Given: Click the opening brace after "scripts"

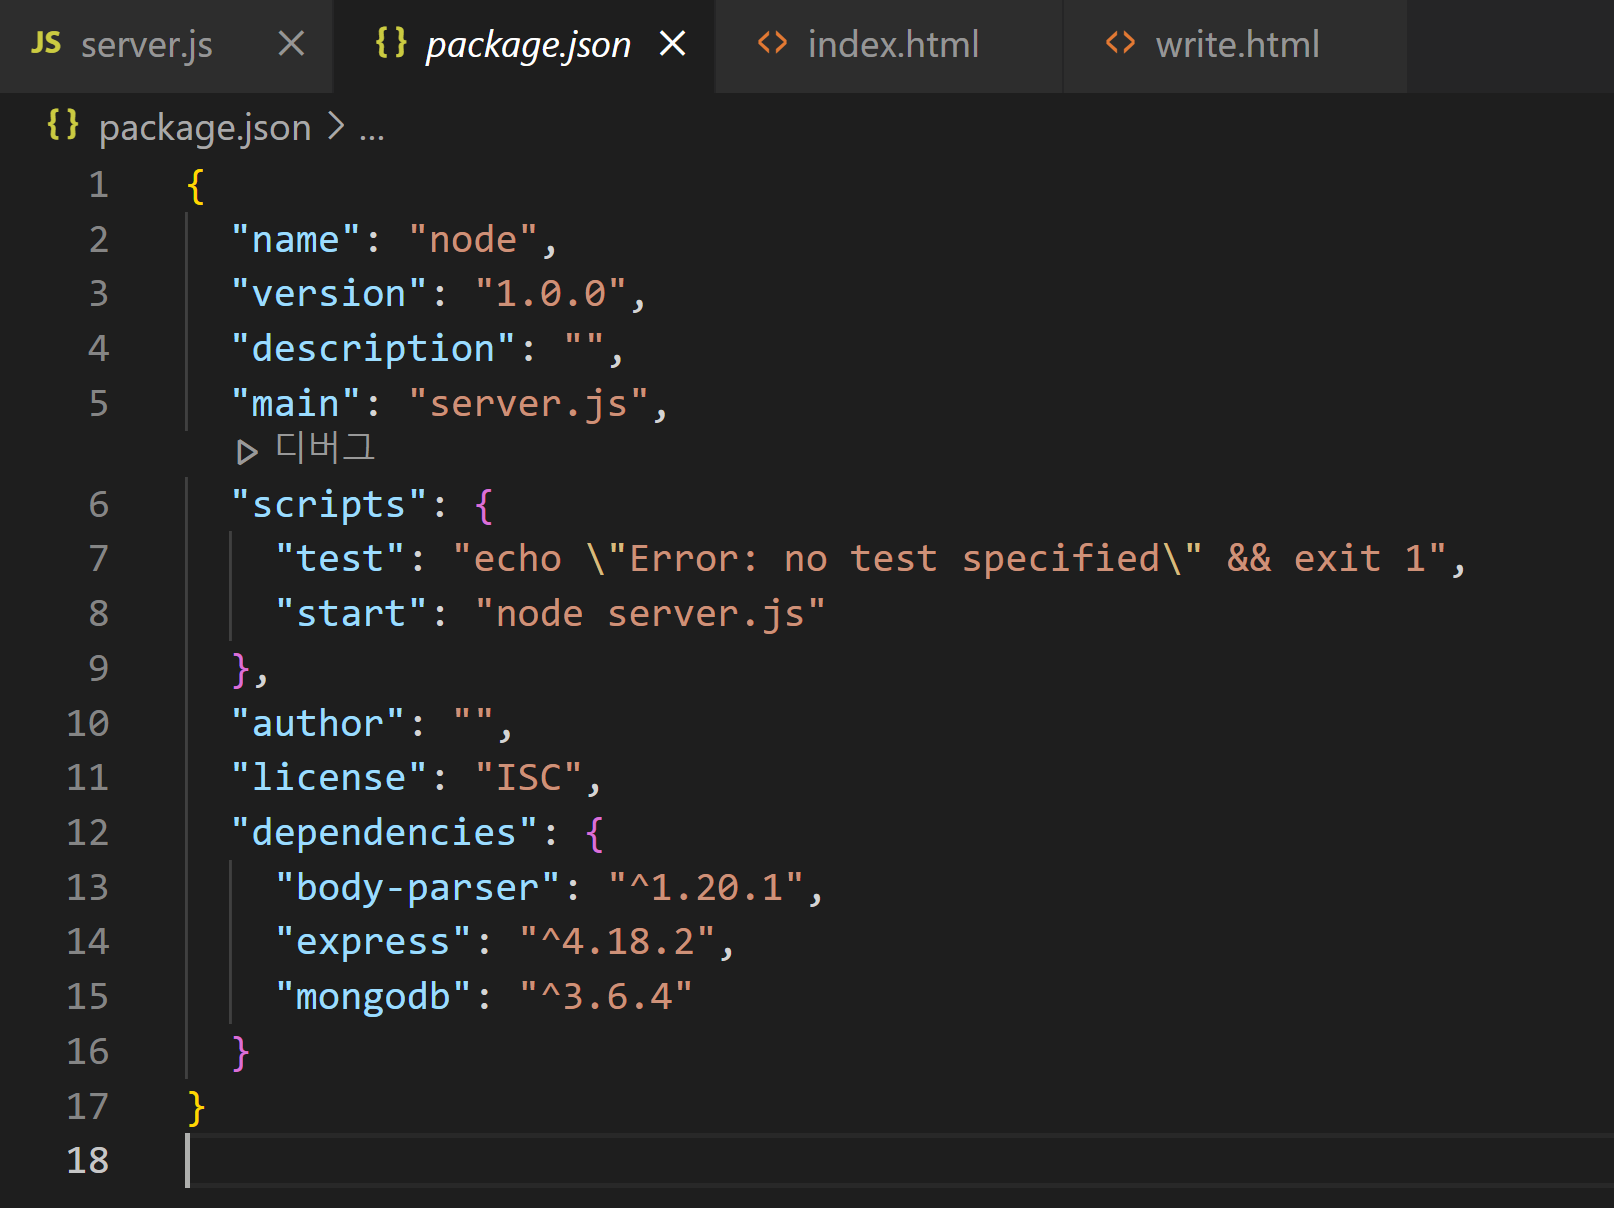Looking at the screenshot, I should (x=484, y=505).
